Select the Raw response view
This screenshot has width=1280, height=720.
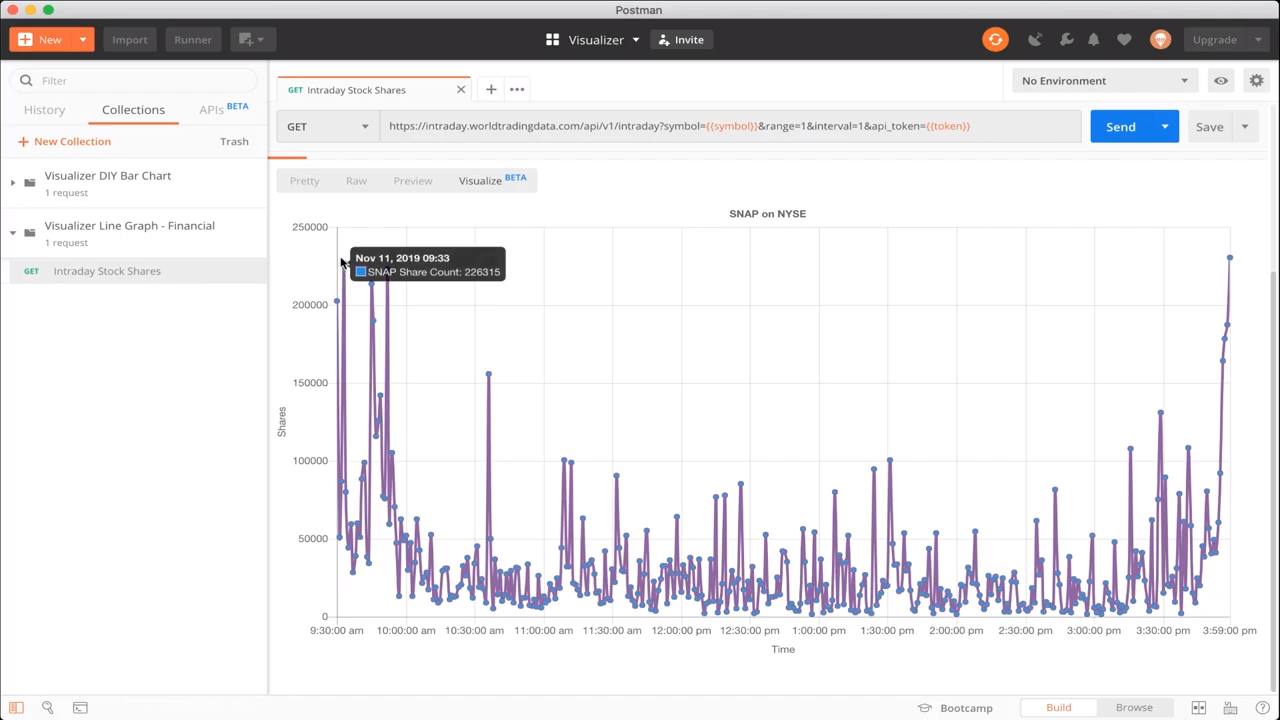click(x=356, y=181)
